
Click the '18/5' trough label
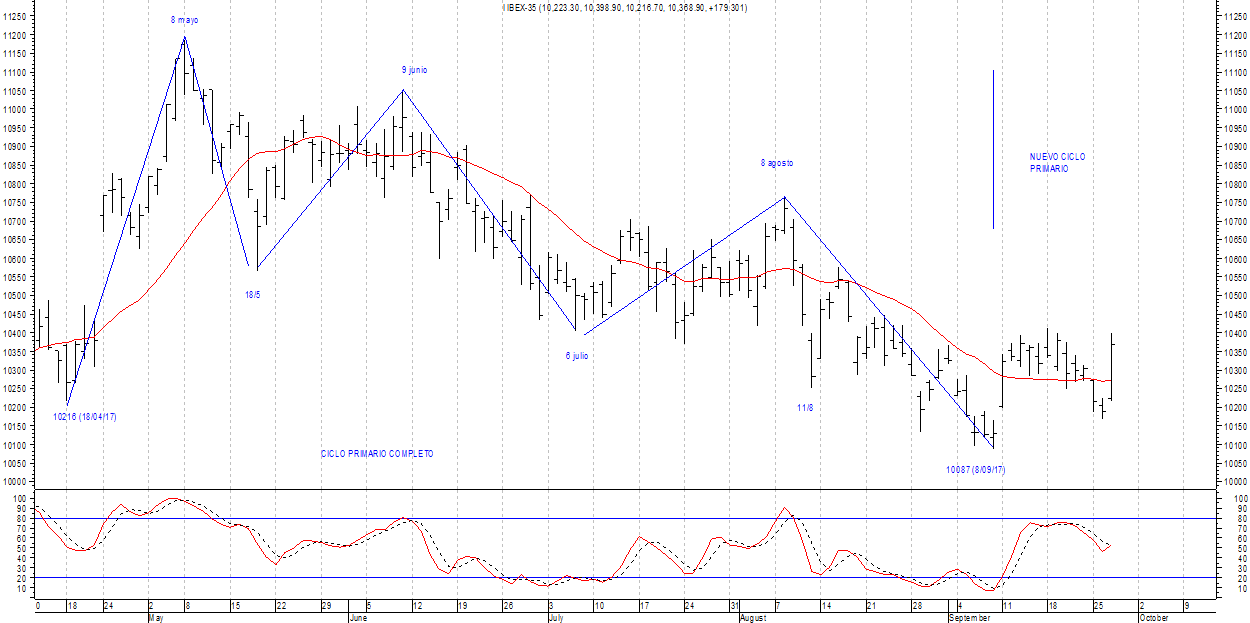click(253, 295)
